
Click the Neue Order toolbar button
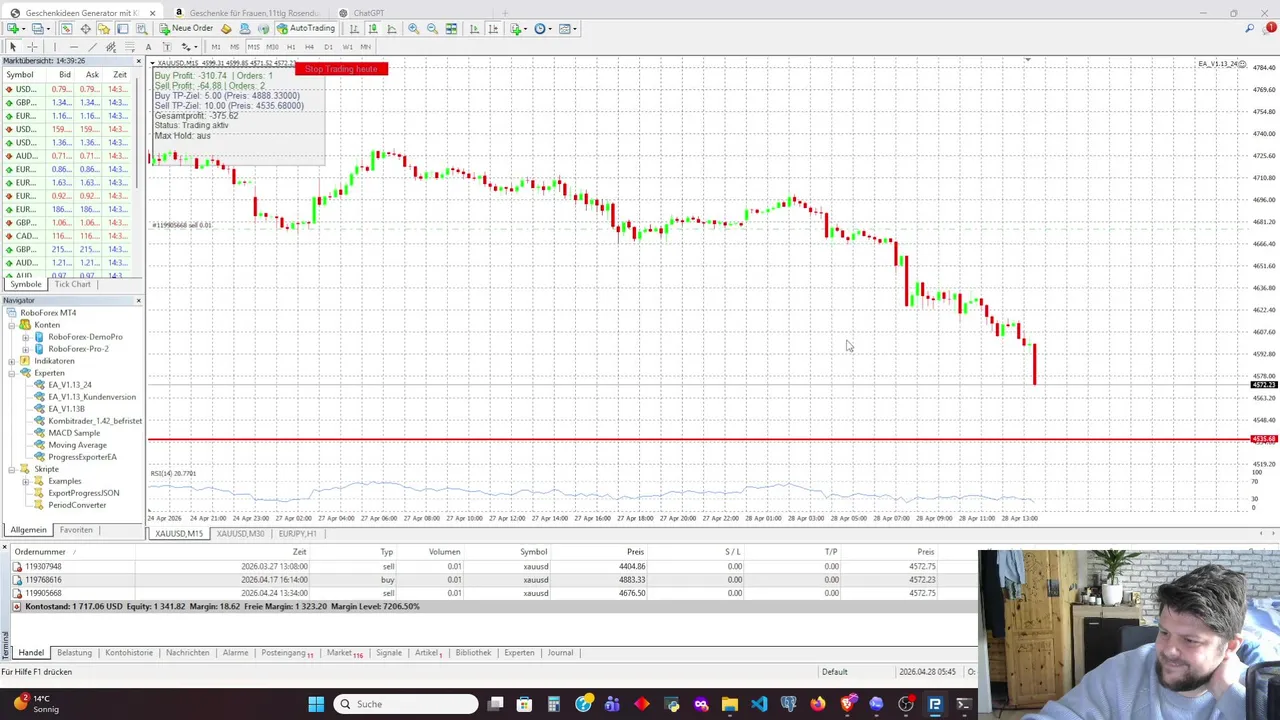click(187, 28)
